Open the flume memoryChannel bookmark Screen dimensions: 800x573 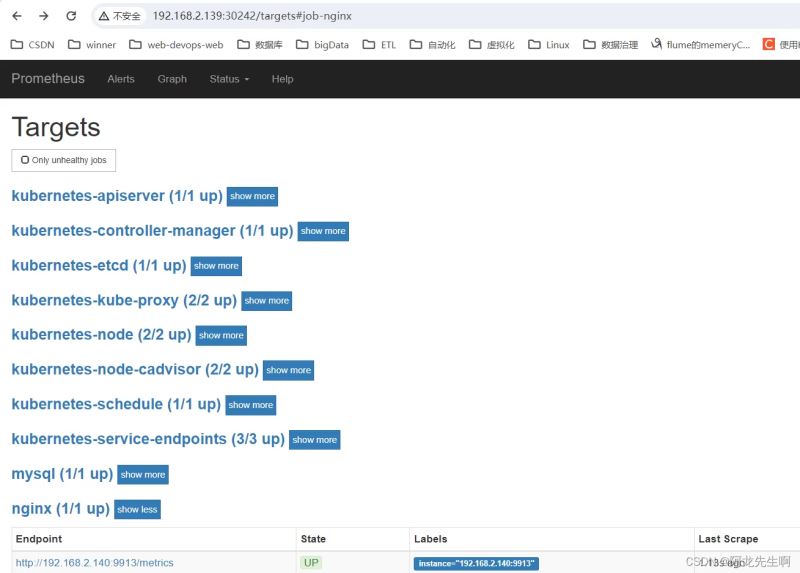(x=700, y=45)
